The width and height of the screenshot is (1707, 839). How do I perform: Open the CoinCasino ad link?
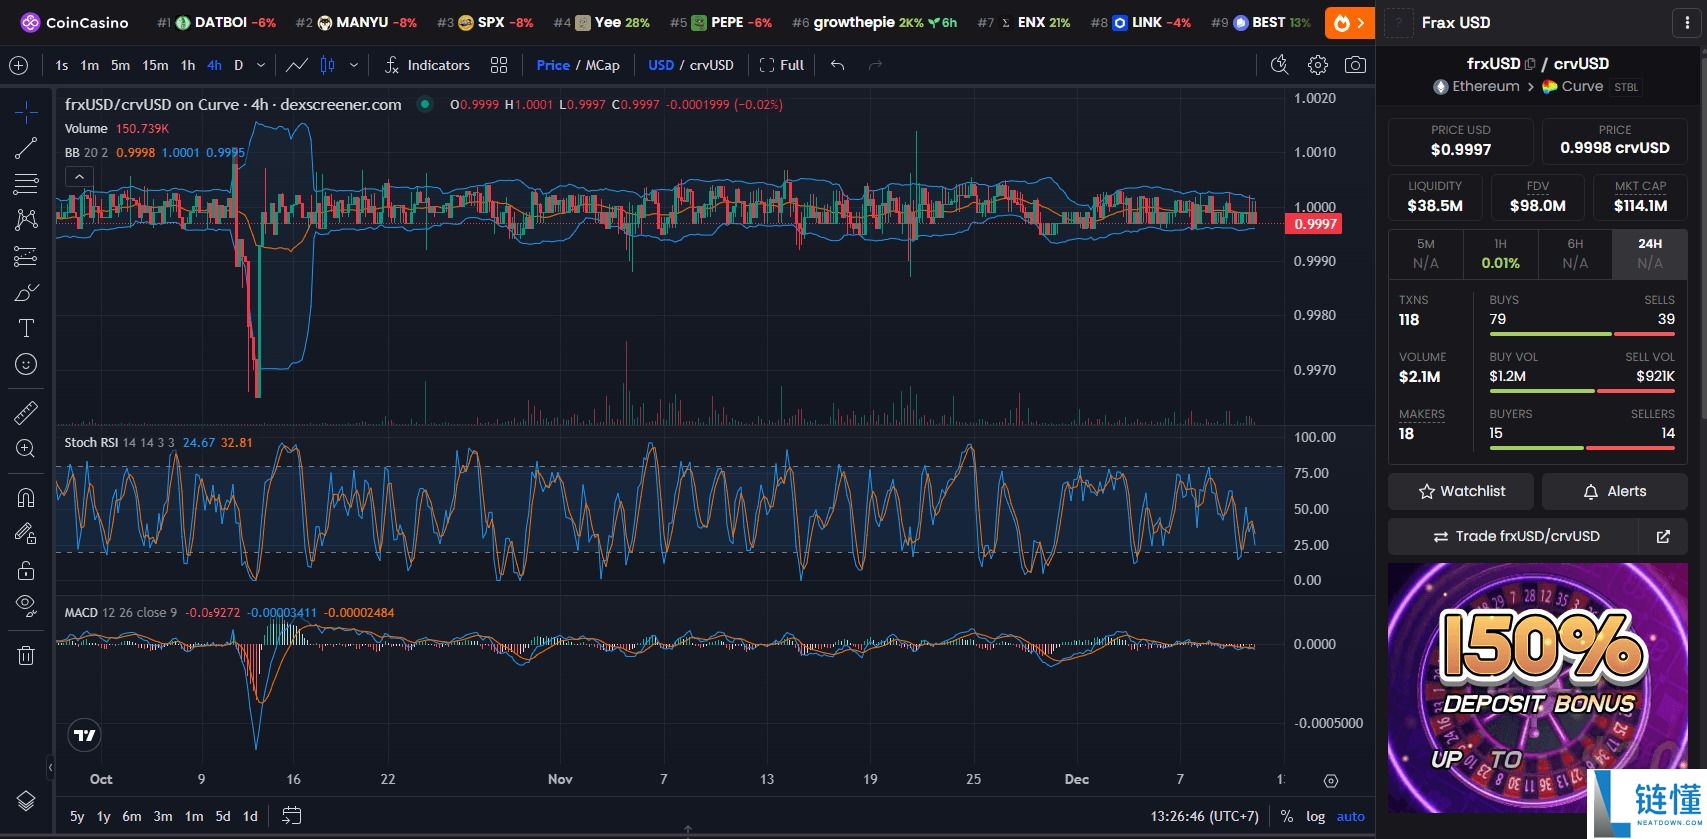pos(74,22)
